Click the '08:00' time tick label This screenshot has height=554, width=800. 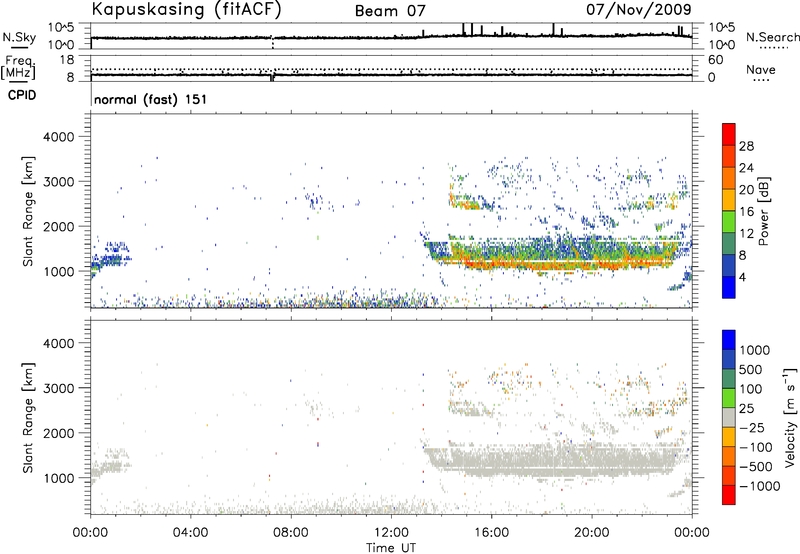click(x=291, y=533)
